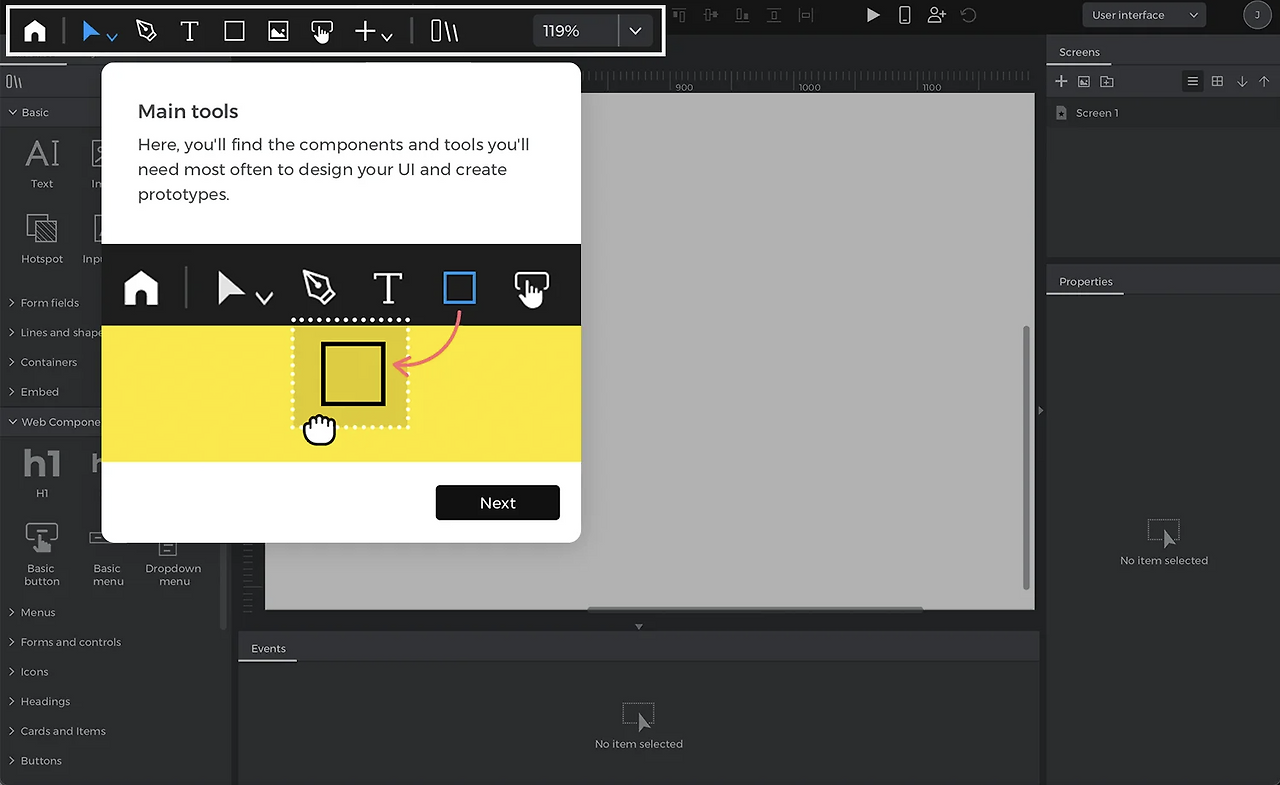The image size is (1280, 785).
Task: Select the Pen tool
Action: coord(146,31)
